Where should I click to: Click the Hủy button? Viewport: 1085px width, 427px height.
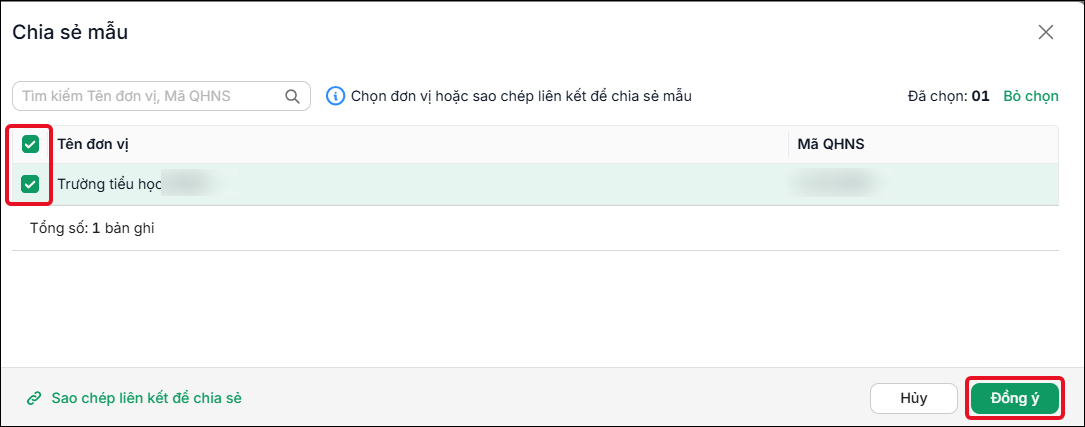[913, 398]
